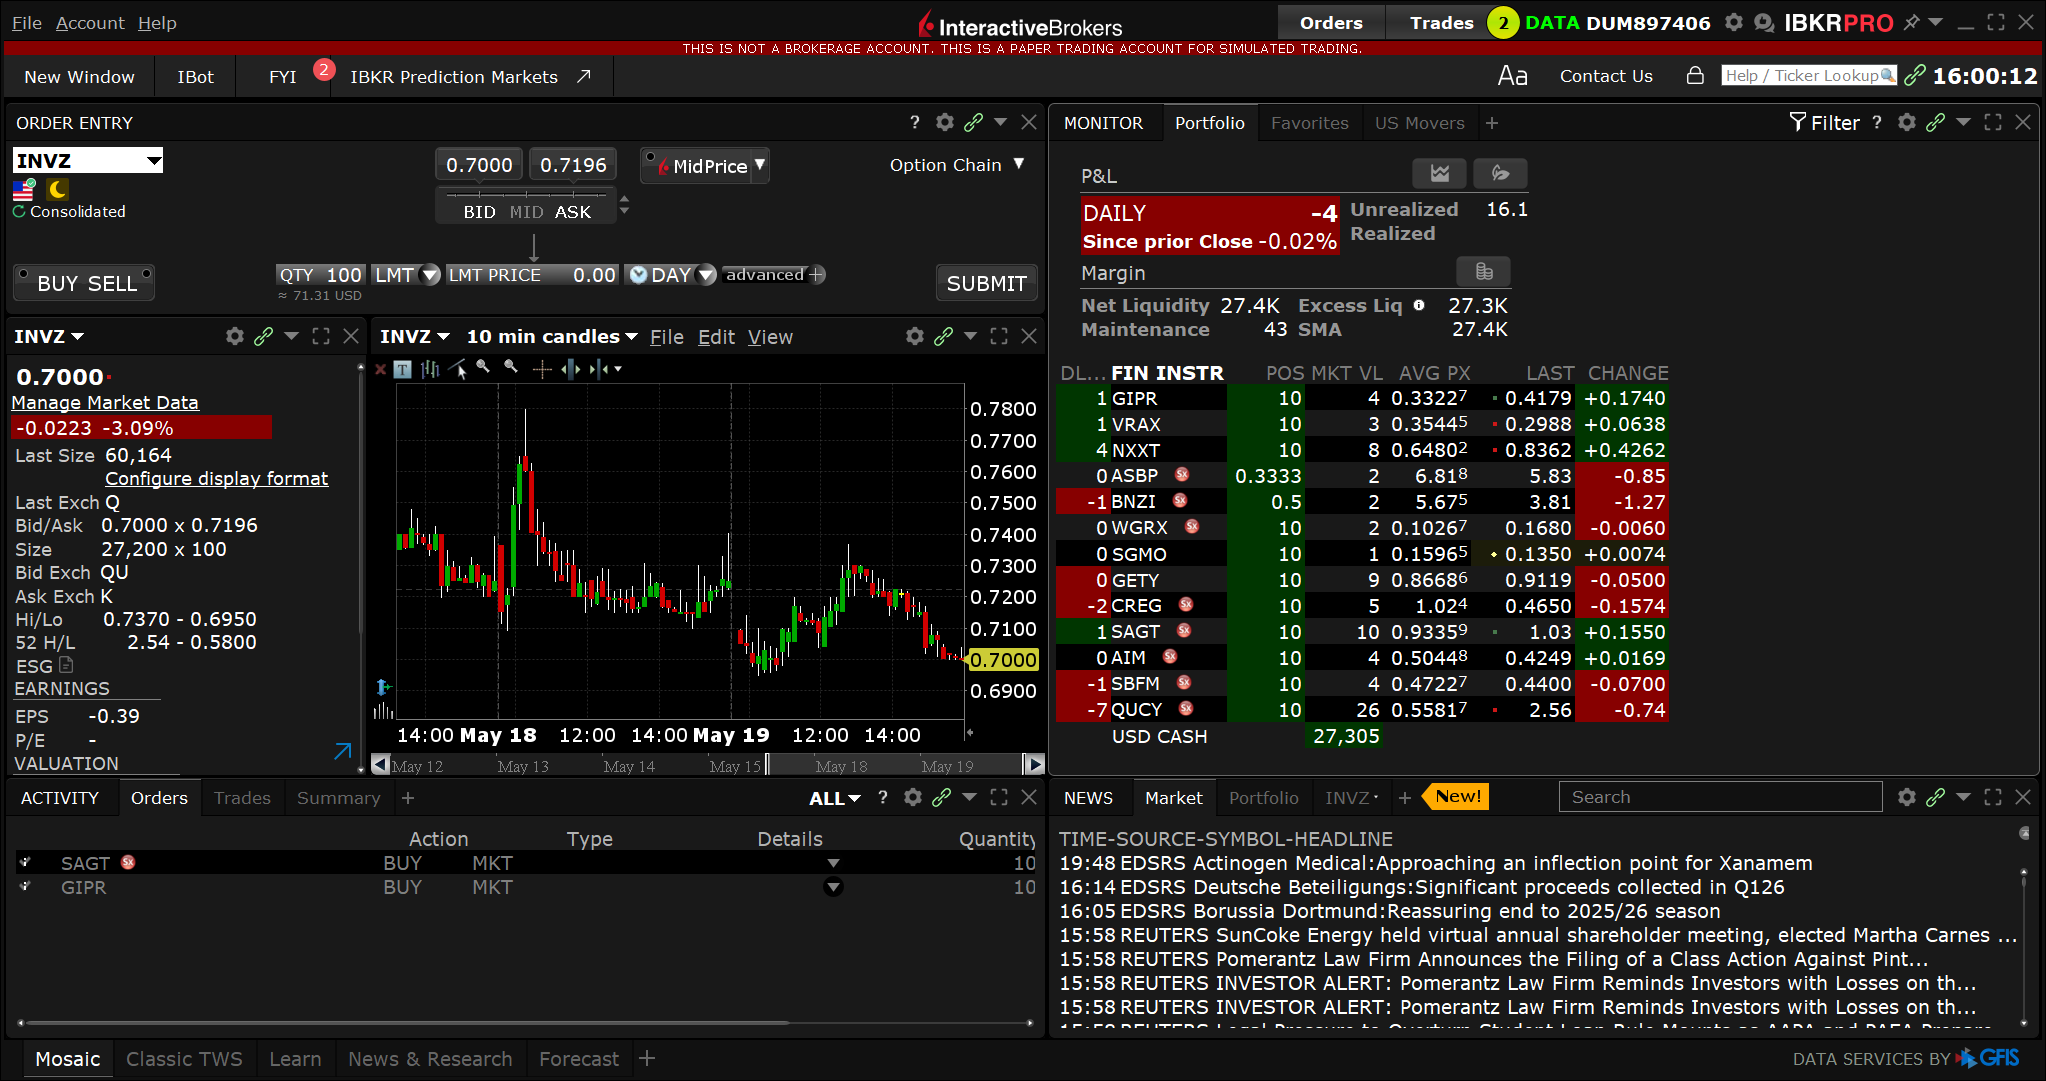This screenshot has height=1081, width=2046.
Task: Open the Margin details icon
Action: [x=1484, y=271]
